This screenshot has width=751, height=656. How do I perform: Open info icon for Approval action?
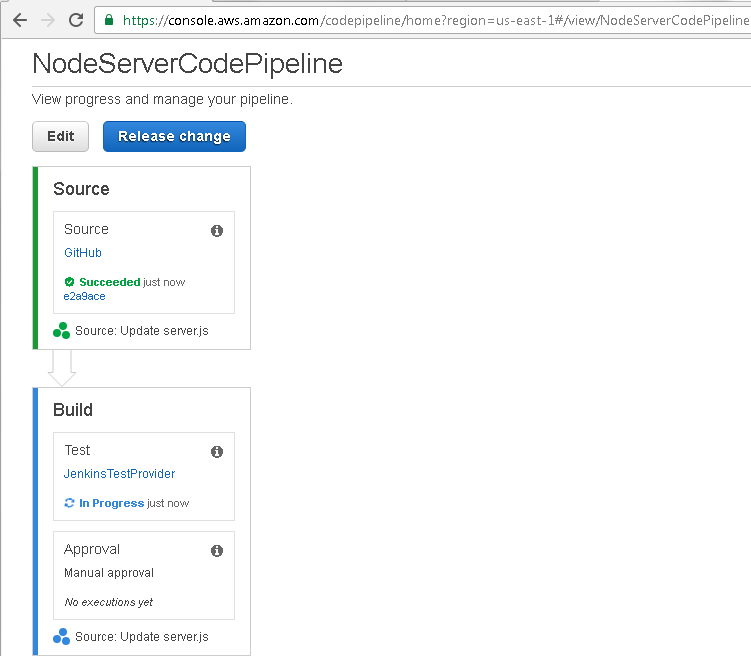pyautogui.click(x=217, y=551)
